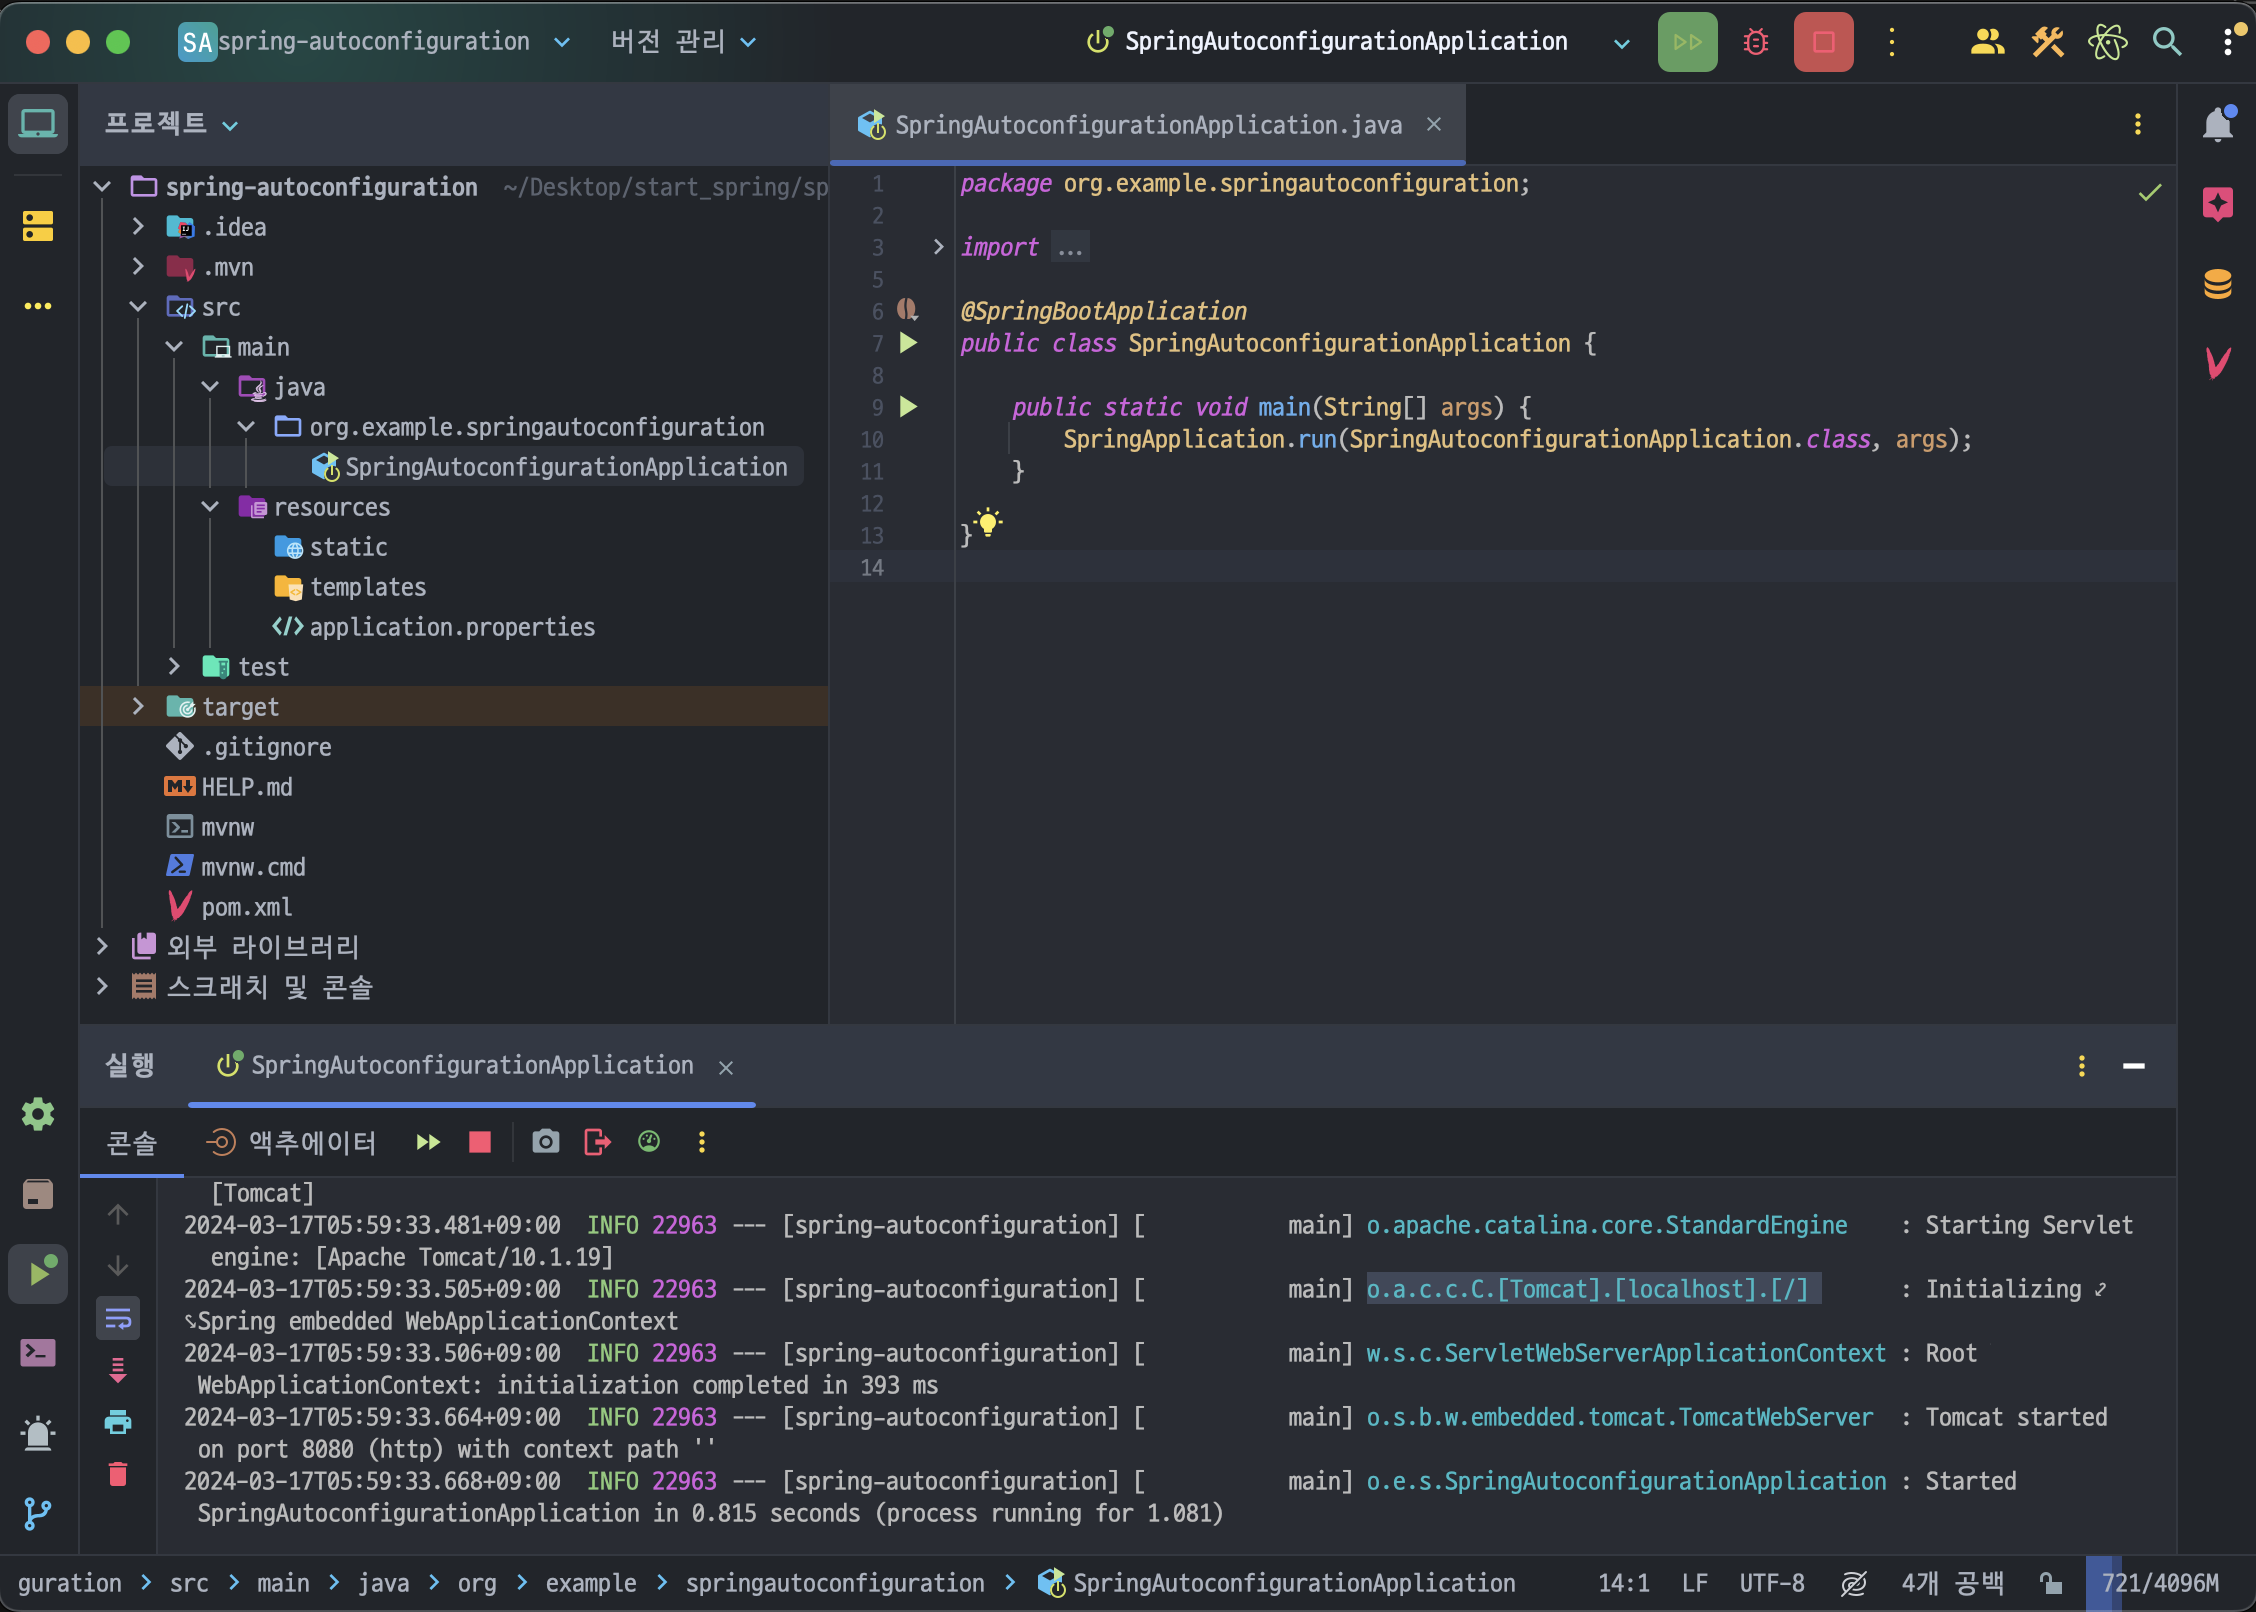
Task: Expand the 외부 라이브러리 node
Action: click(x=102, y=946)
